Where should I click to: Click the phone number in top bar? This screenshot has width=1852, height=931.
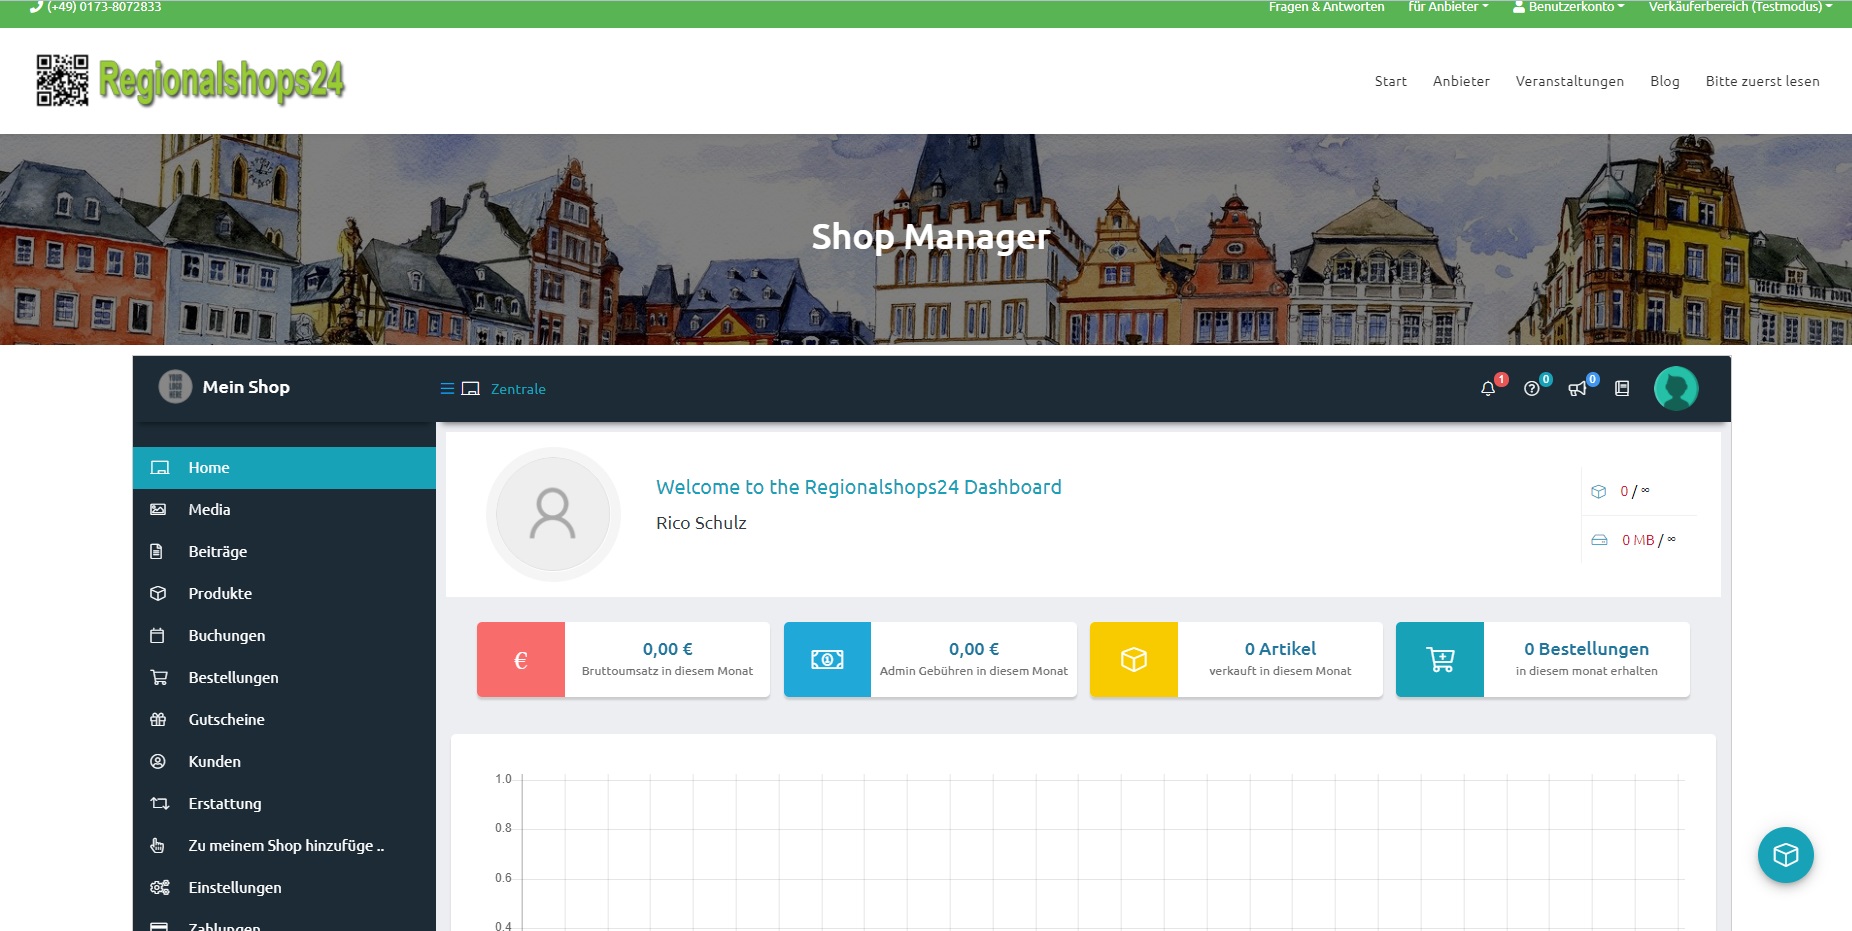click(x=104, y=7)
